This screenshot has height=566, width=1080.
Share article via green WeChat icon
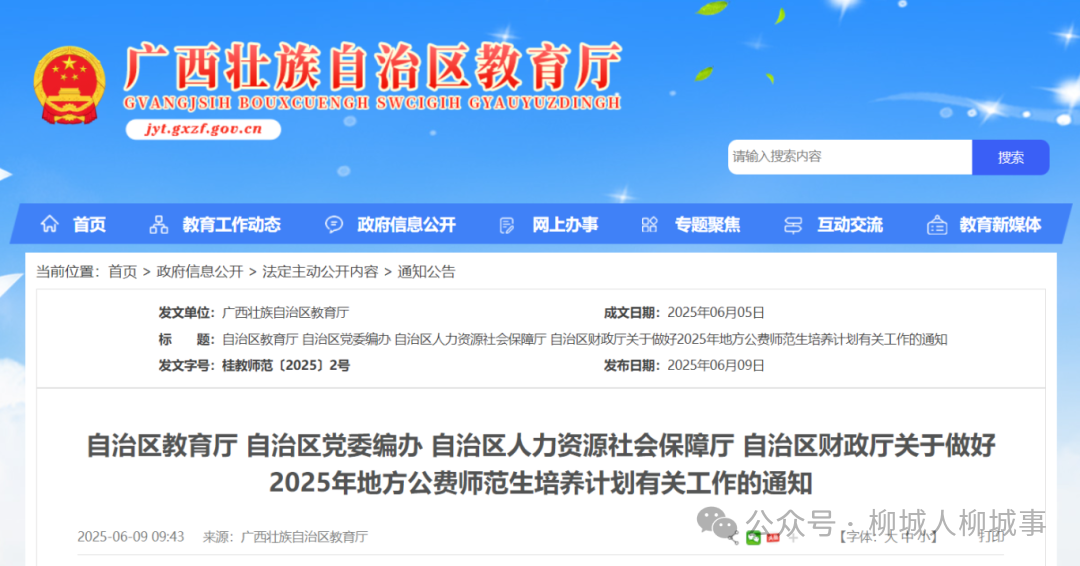click(754, 538)
